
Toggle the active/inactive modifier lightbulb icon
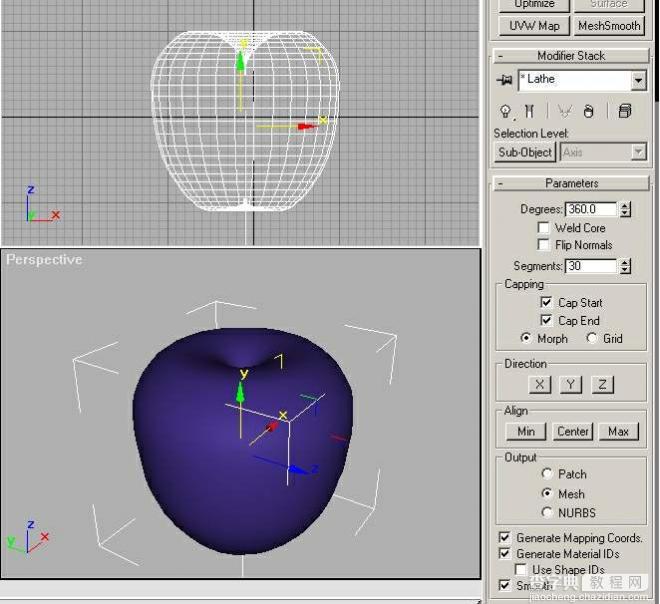[505, 112]
